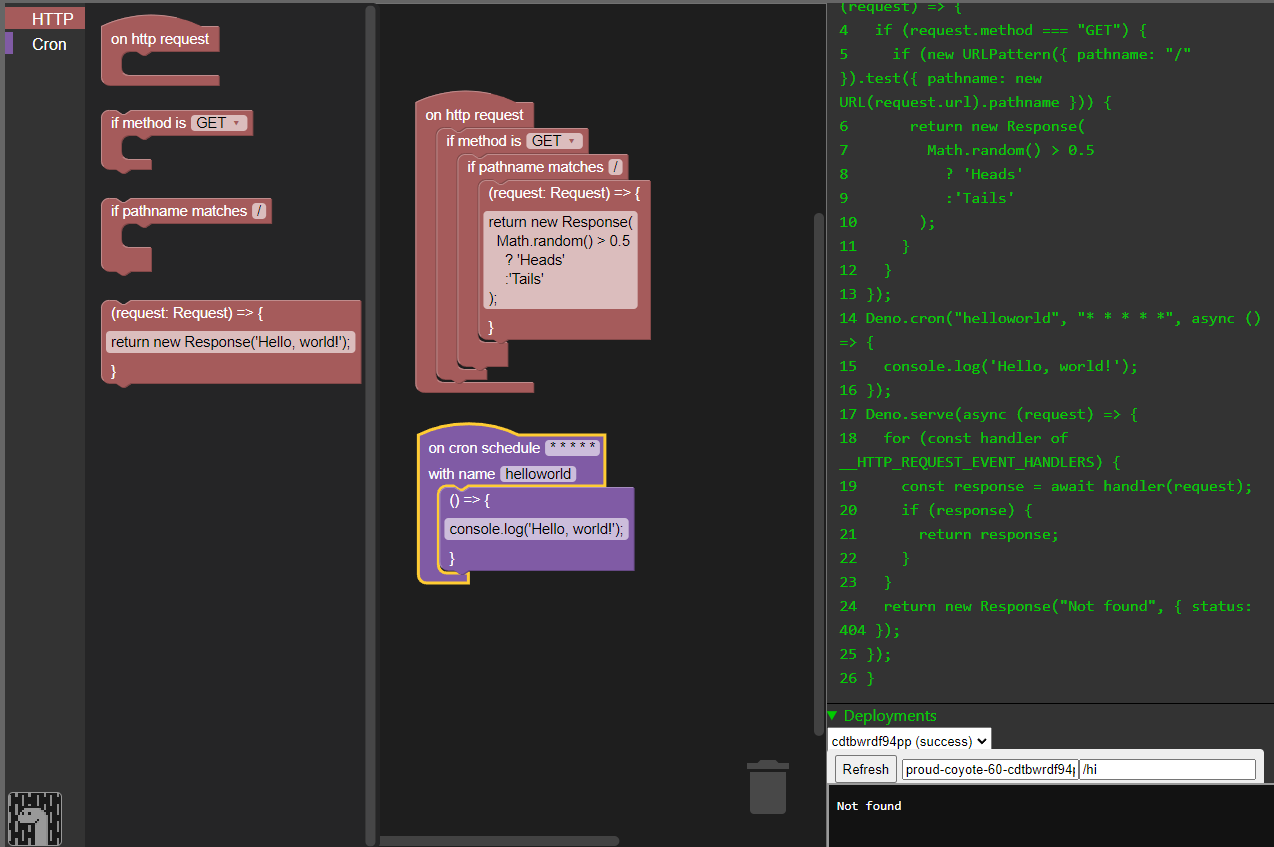
Task: Click the 'on http request' toolbox block
Action: coord(160,39)
